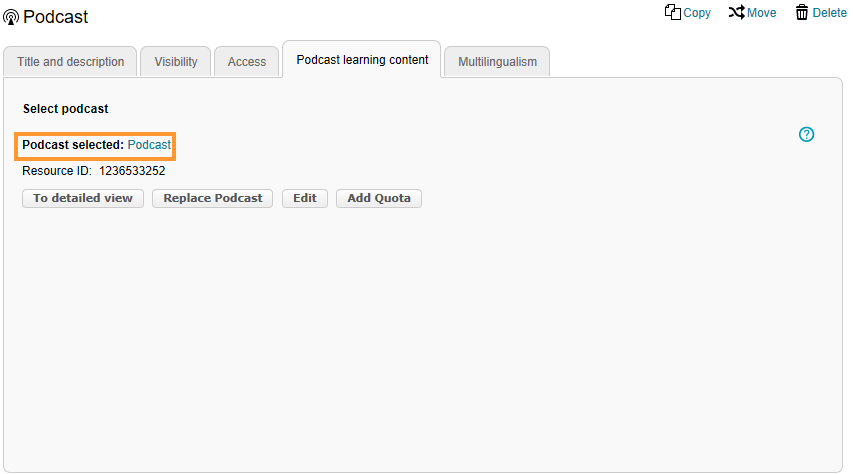This screenshot has height=474, width=853.
Task: Open the Visibility tab
Action: click(176, 62)
